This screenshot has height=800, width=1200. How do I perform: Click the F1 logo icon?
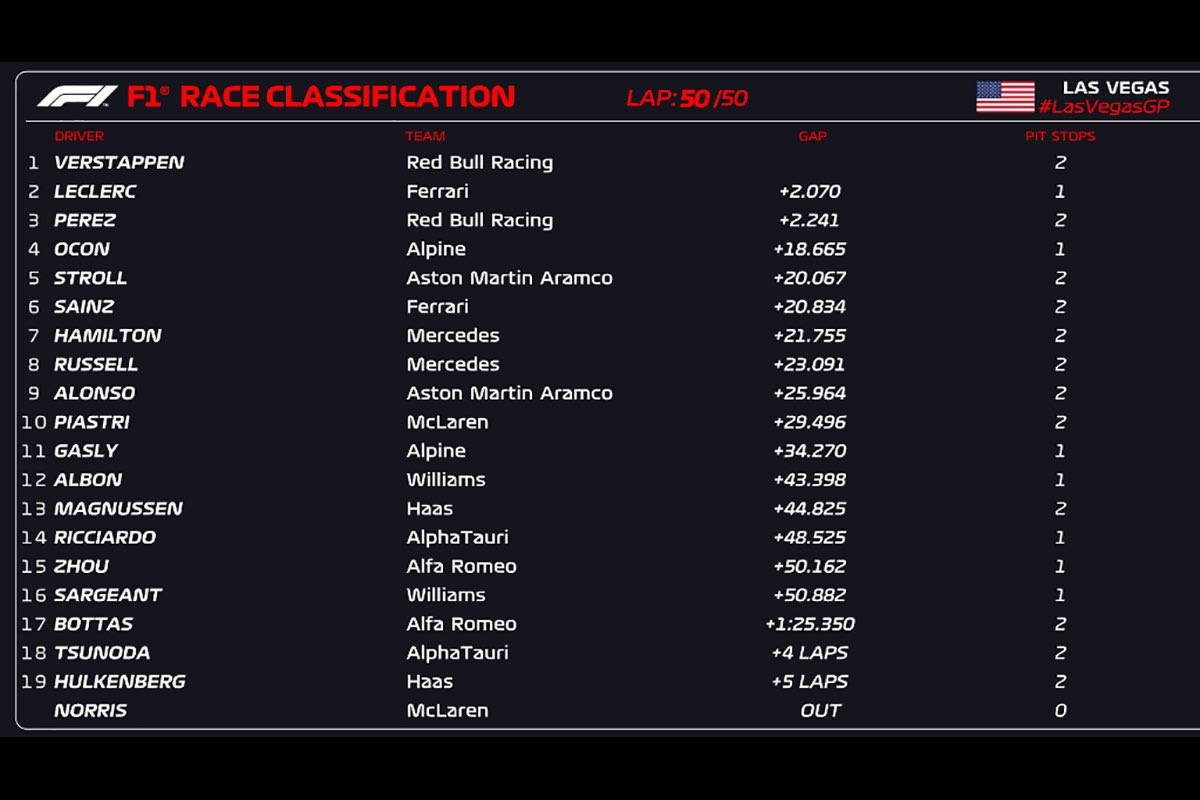[x=77, y=96]
